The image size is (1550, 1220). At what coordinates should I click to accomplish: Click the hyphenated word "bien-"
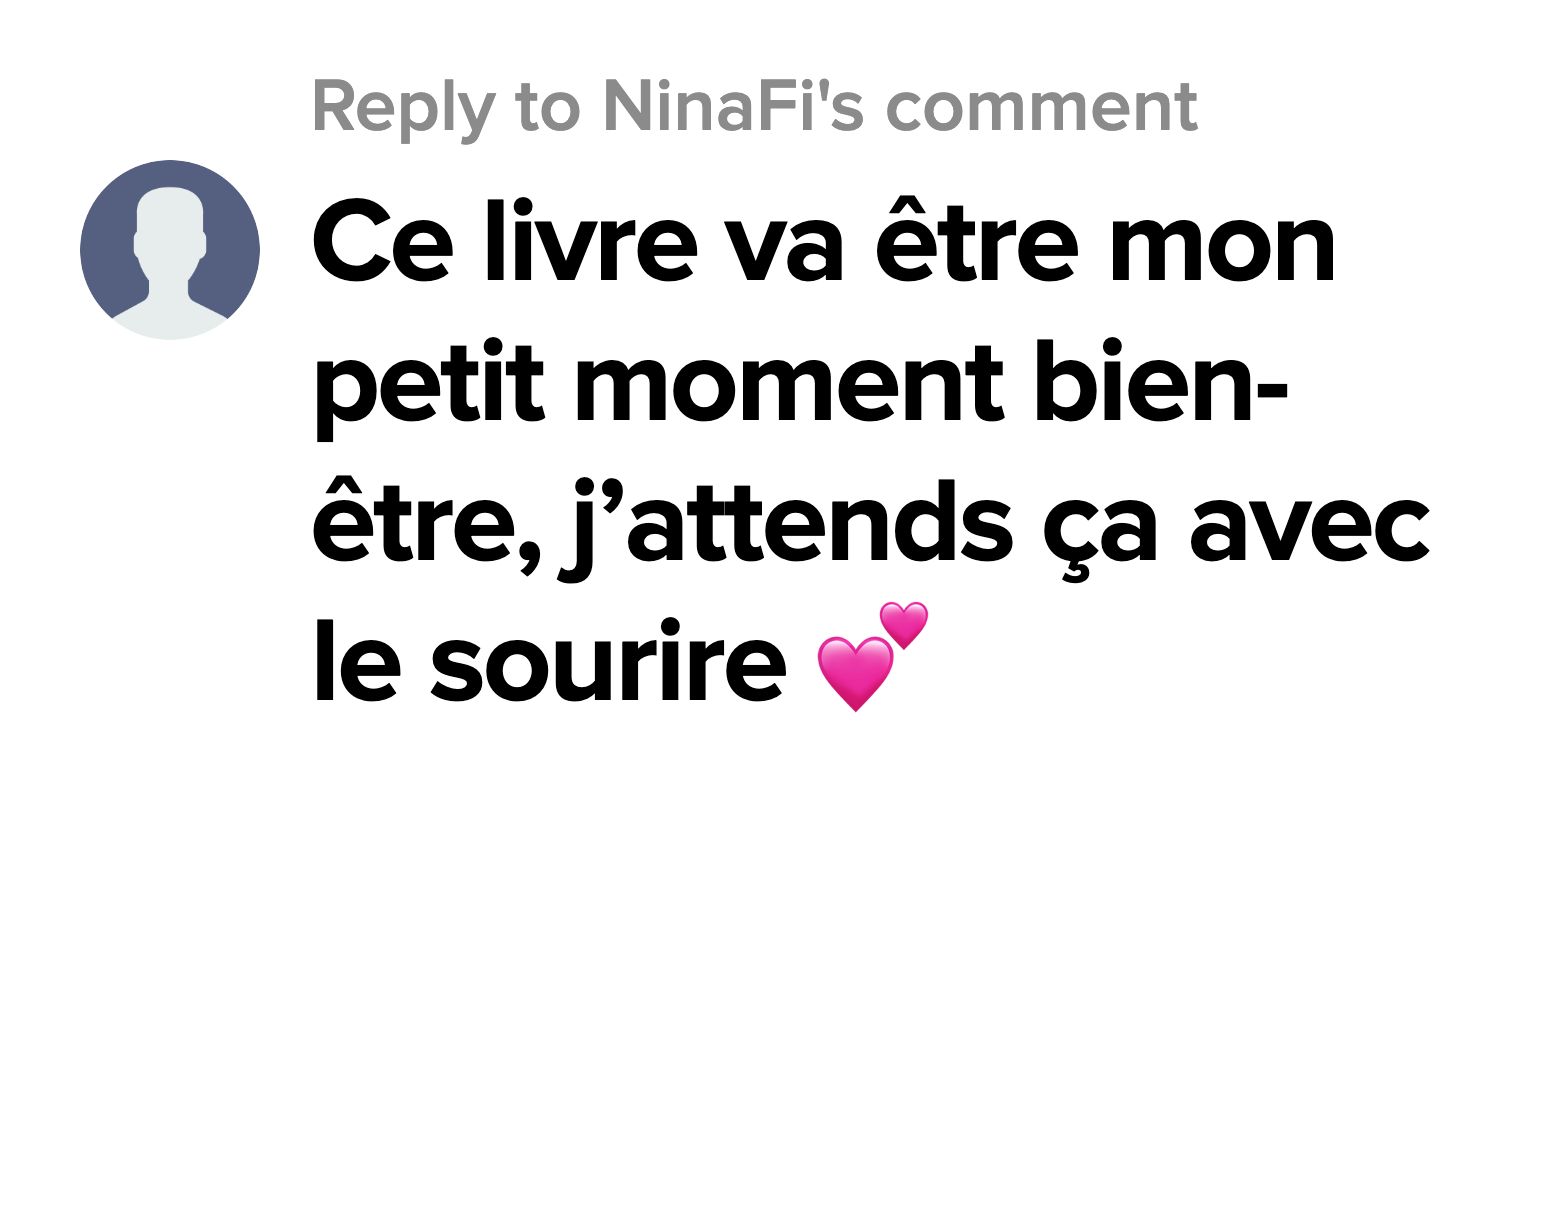click(x=1161, y=381)
